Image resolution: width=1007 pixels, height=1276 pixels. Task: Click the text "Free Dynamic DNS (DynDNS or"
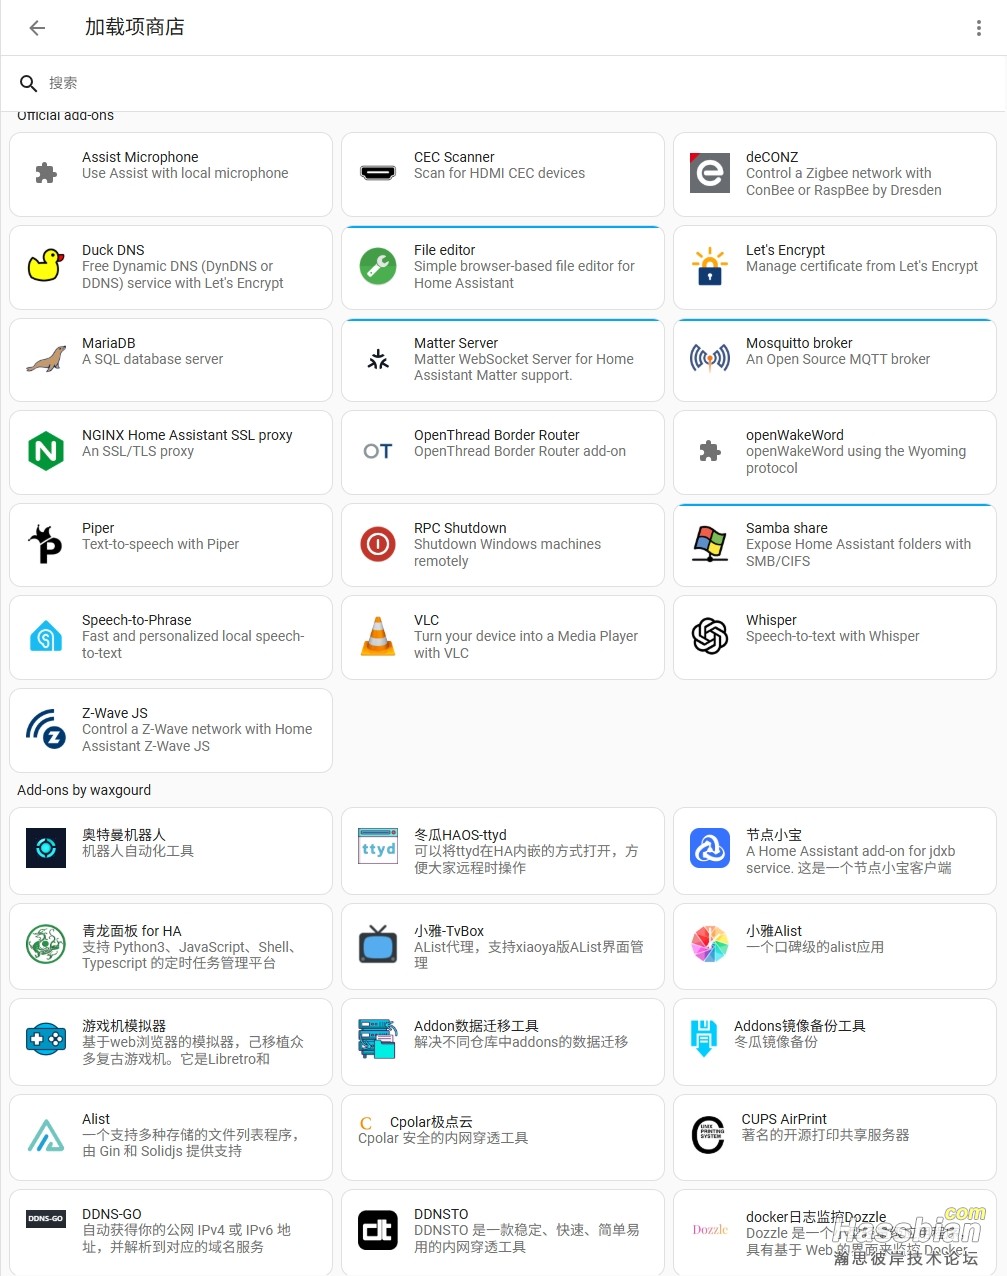(x=178, y=266)
